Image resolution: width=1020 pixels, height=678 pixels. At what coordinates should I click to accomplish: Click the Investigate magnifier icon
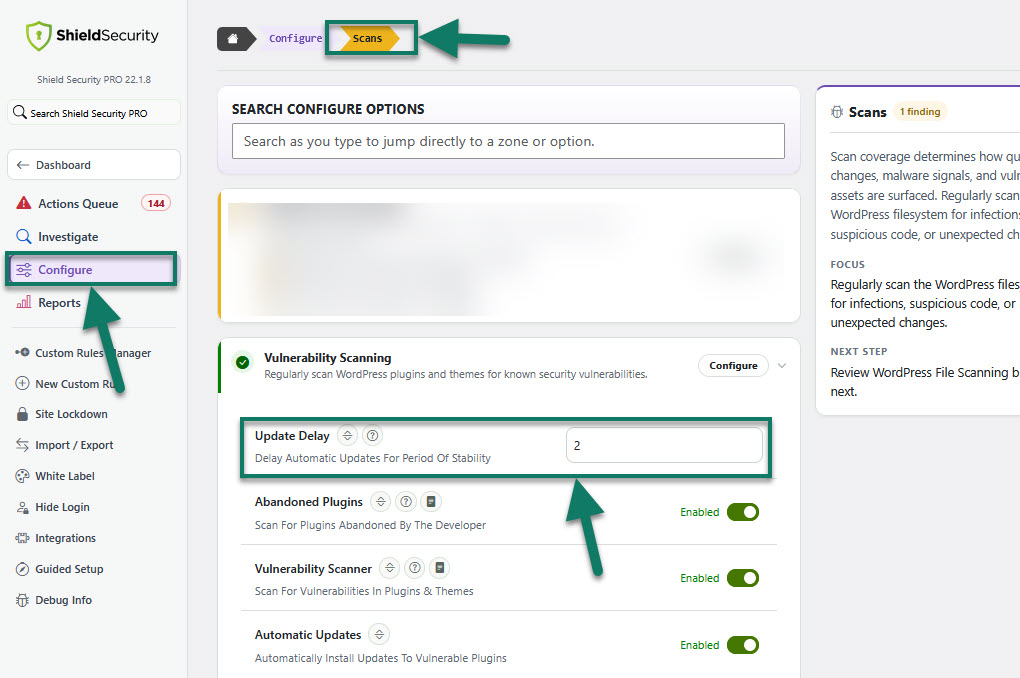tap(23, 236)
